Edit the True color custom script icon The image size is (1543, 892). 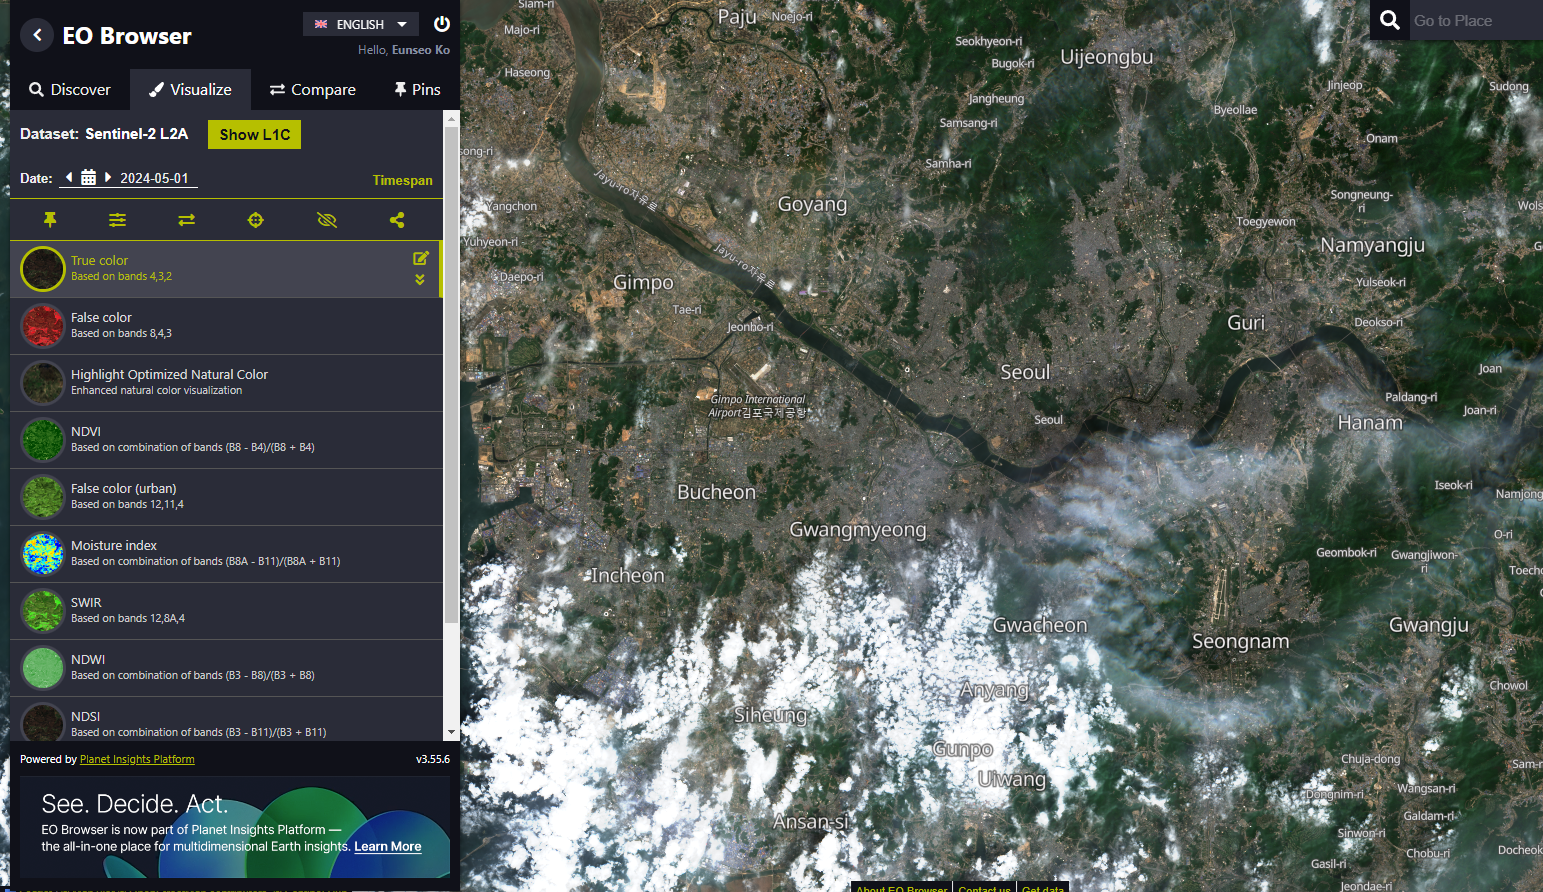click(x=421, y=258)
